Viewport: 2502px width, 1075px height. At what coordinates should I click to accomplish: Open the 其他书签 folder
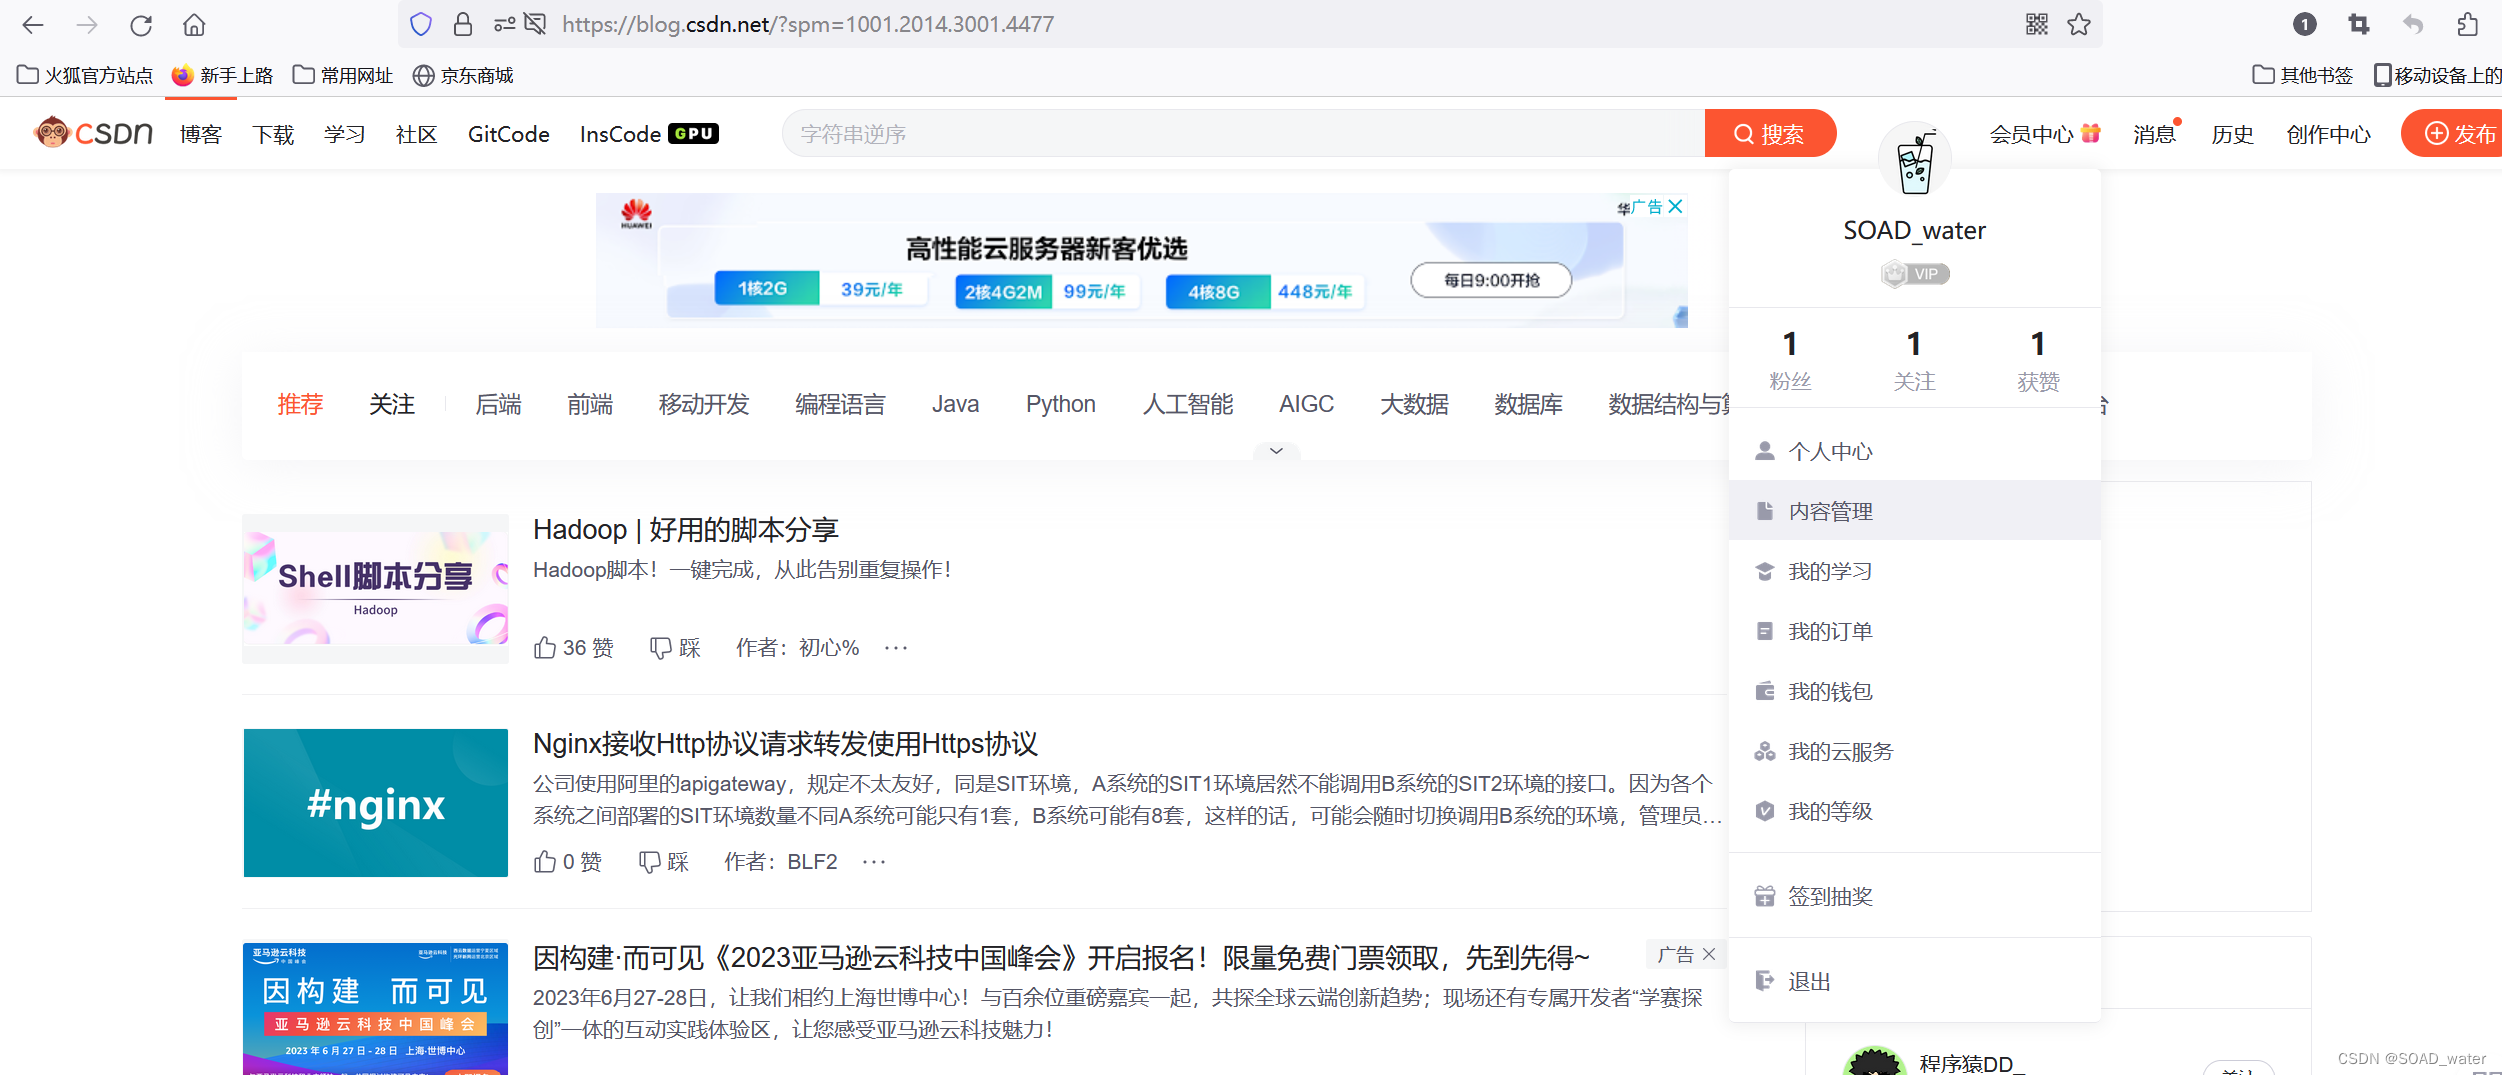(2302, 75)
